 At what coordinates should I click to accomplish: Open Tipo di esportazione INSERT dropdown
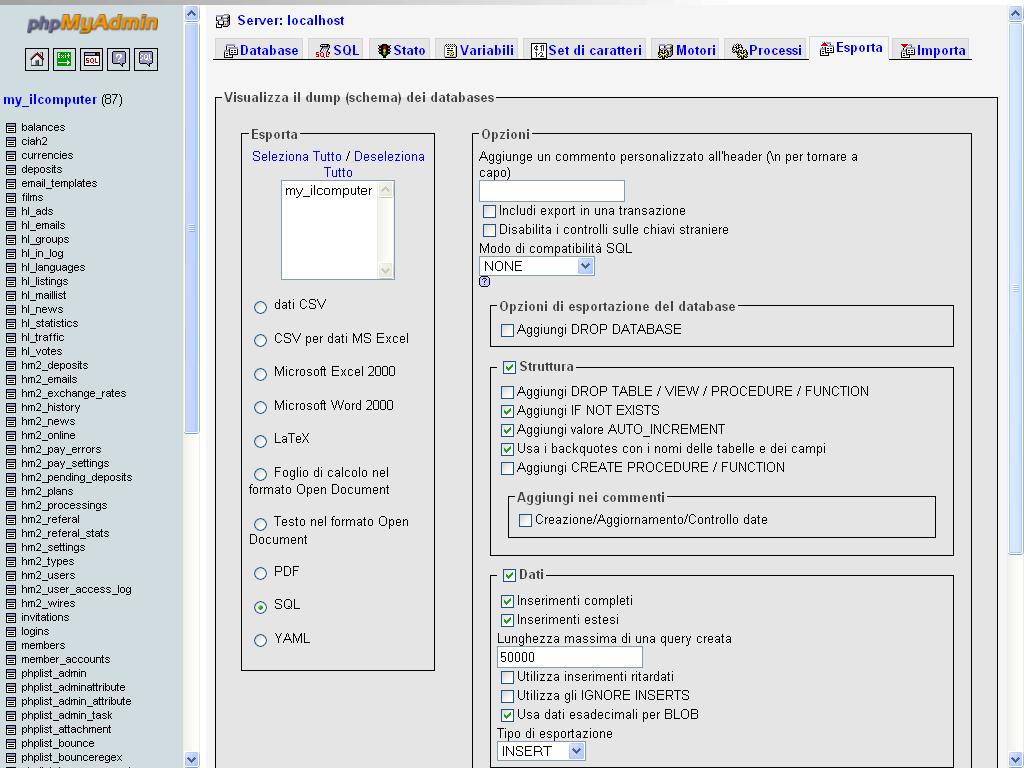(x=541, y=751)
